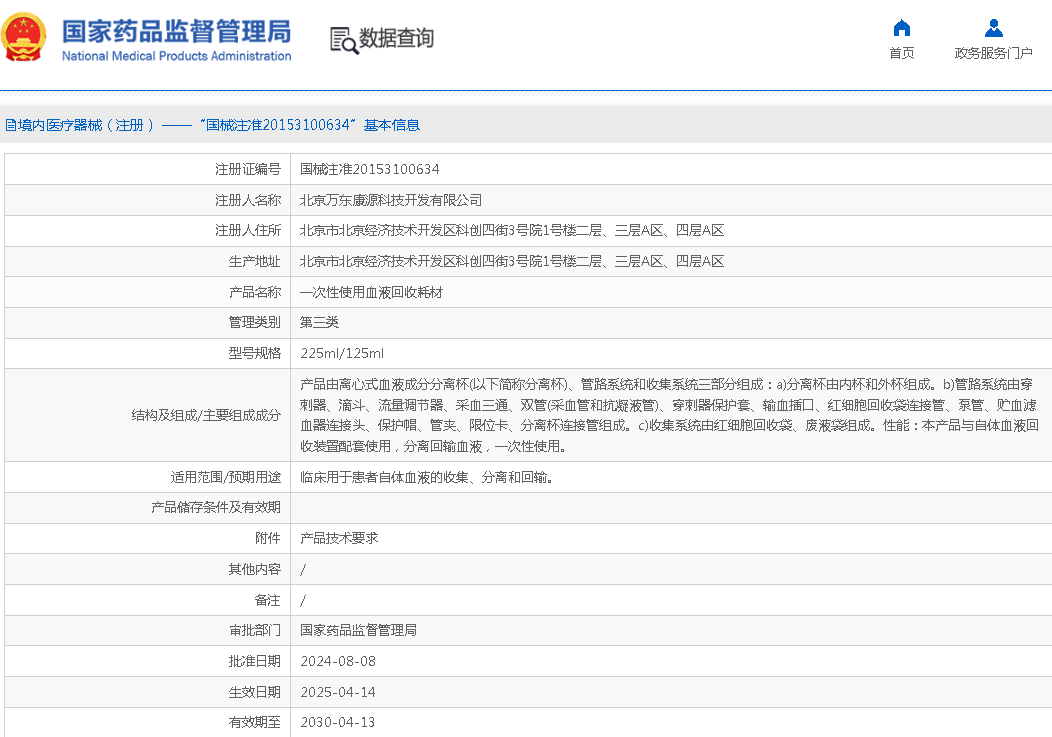Click the national emblem logo
1052x737 pixels.
[24, 36]
